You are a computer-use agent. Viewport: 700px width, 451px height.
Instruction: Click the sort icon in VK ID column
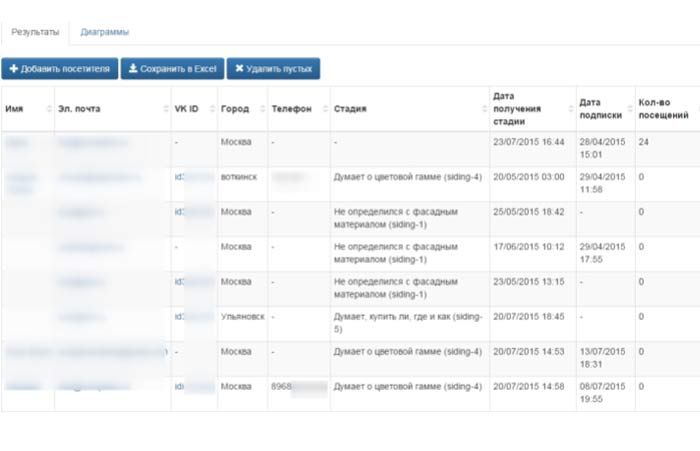212,109
